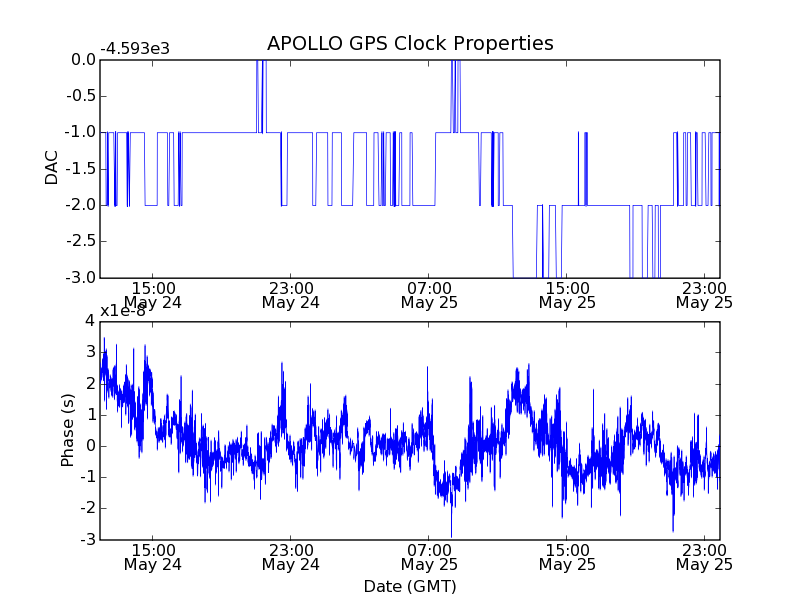The width and height of the screenshot is (800, 600).
Task: Click the 0.0 tick label on DAC axis
Action: pyautogui.click(x=83, y=60)
